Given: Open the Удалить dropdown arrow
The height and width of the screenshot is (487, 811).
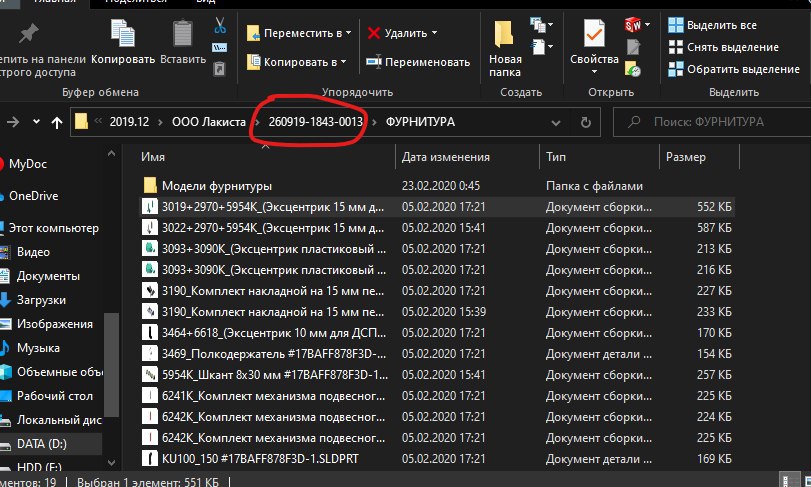Looking at the screenshot, I should [x=434, y=33].
